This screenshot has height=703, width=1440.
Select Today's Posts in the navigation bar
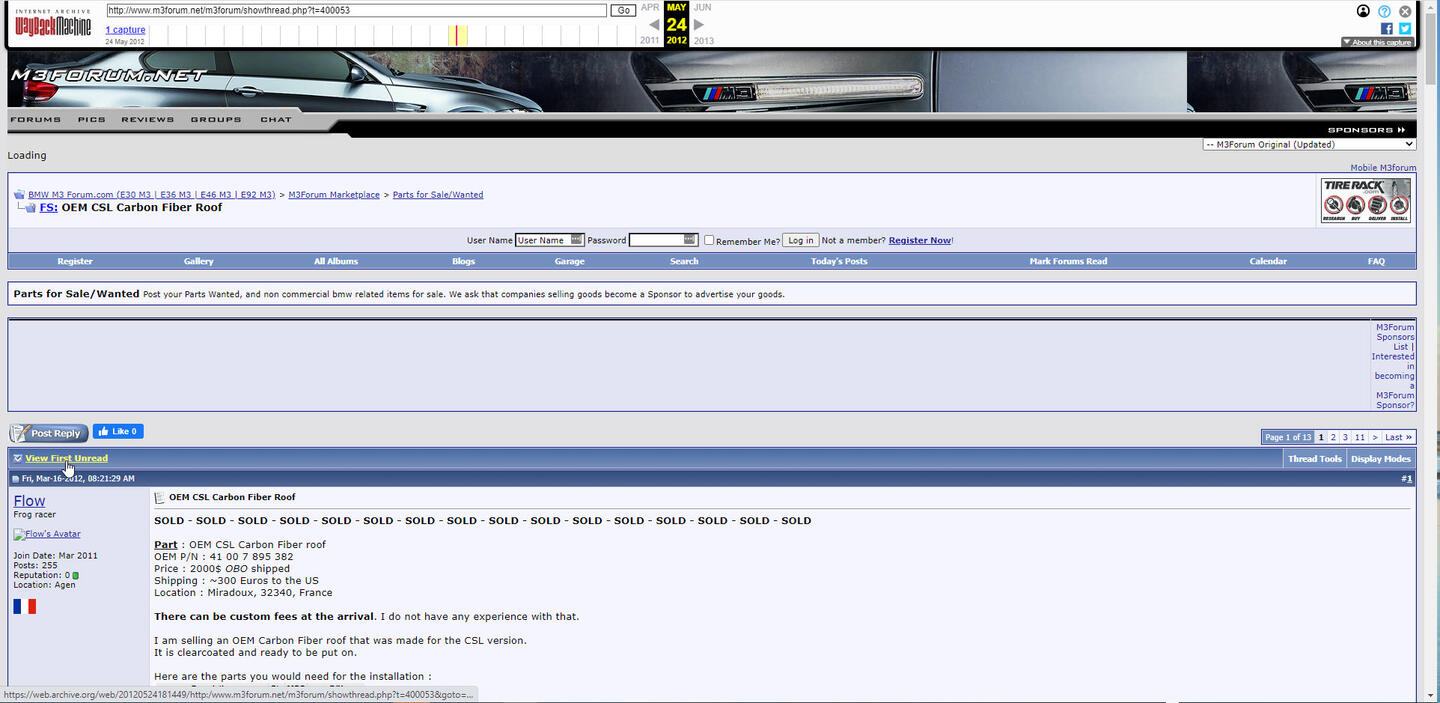pos(839,261)
